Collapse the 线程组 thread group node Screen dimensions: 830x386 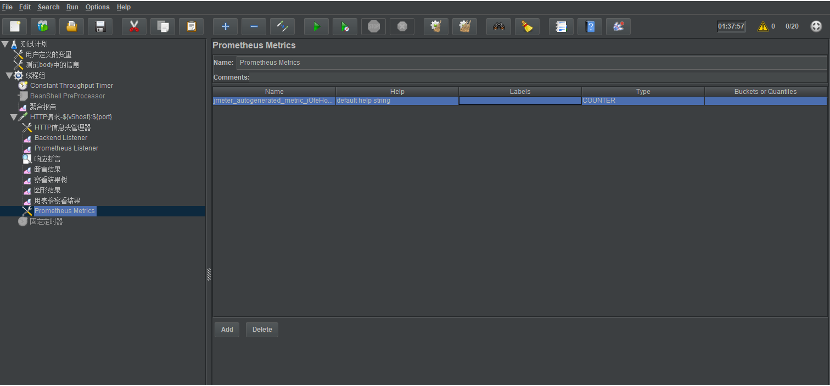[9, 75]
